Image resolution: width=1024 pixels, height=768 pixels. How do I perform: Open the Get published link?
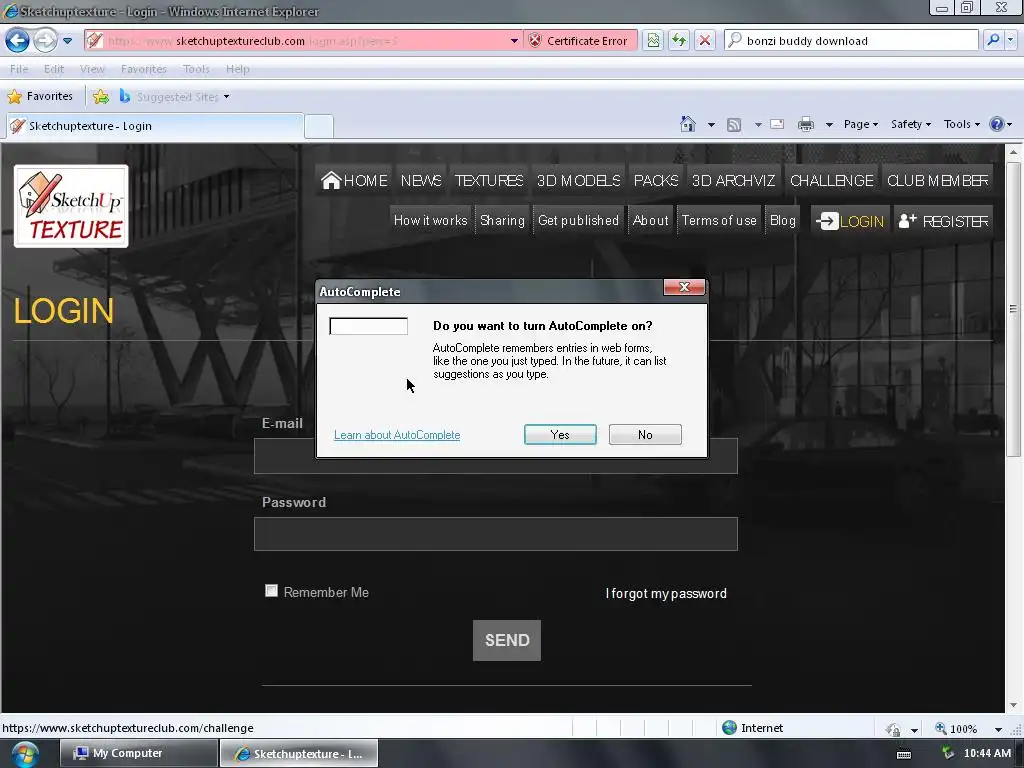(578, 221)
